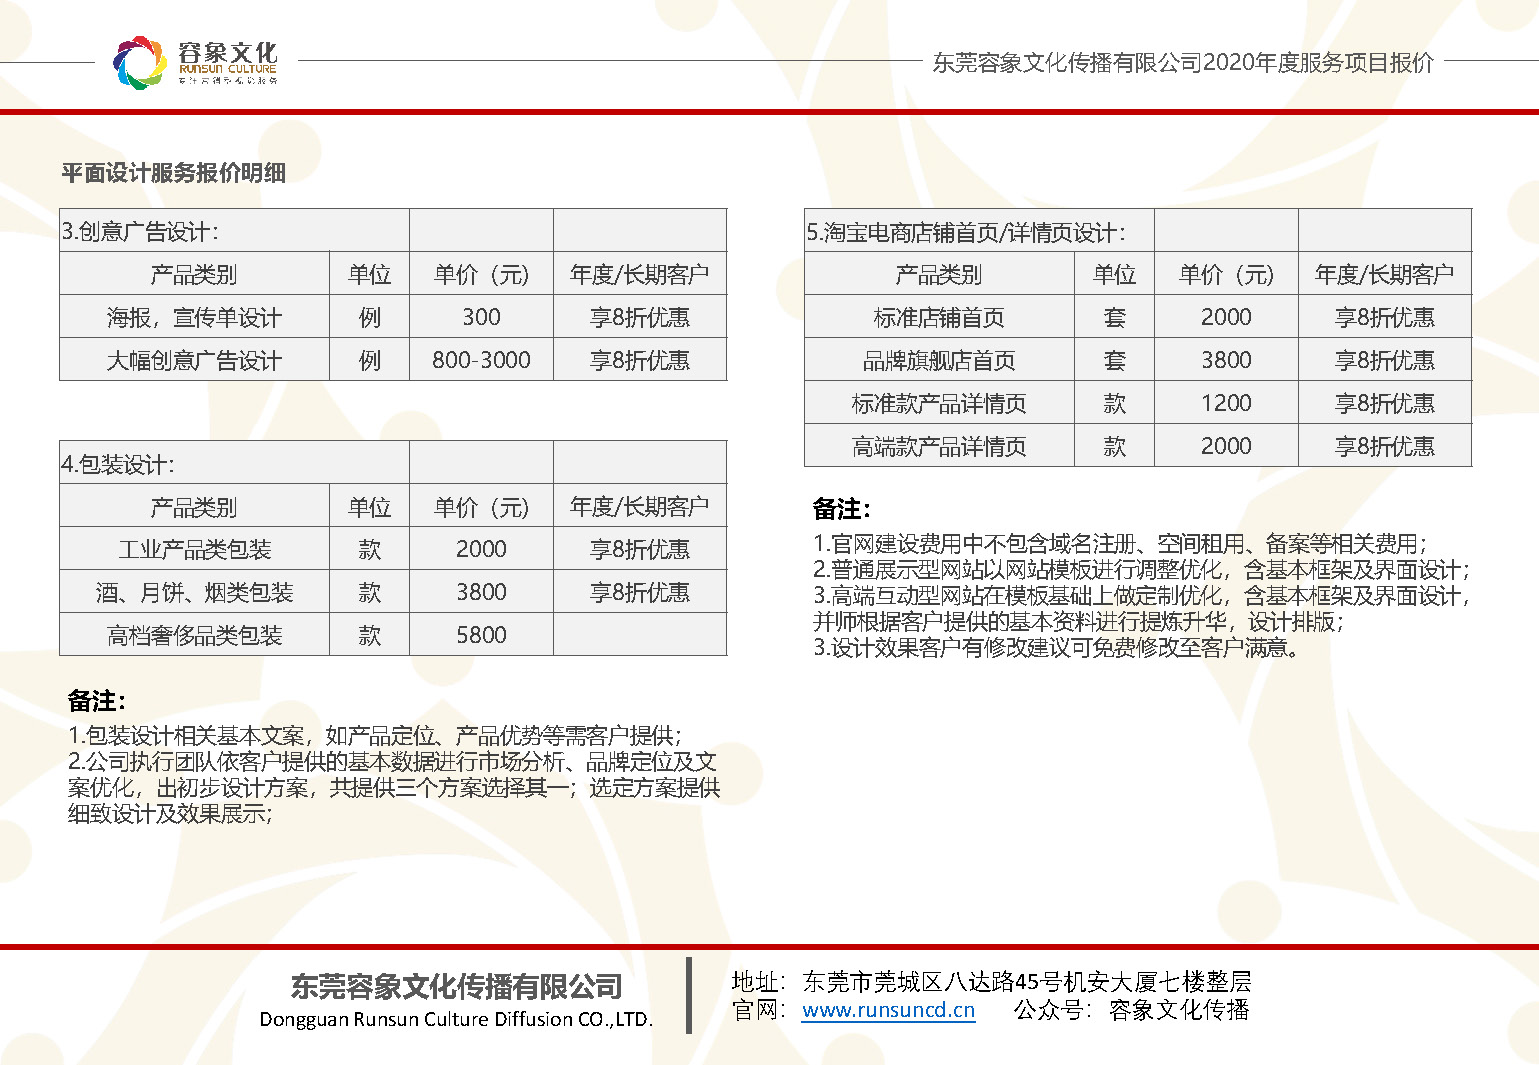
Task: Select the section title 5.淘宝电商店铺首页/详情页设计
Action: (966, 233)
